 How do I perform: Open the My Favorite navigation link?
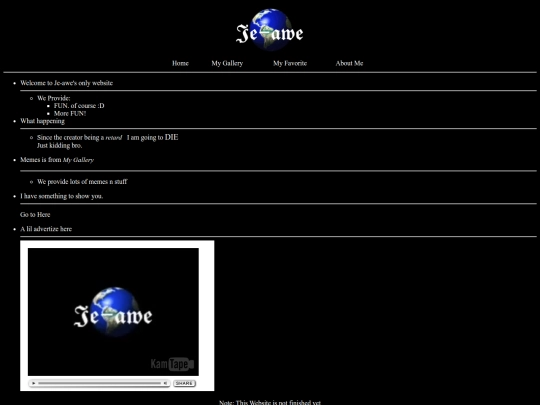point(290,63)
